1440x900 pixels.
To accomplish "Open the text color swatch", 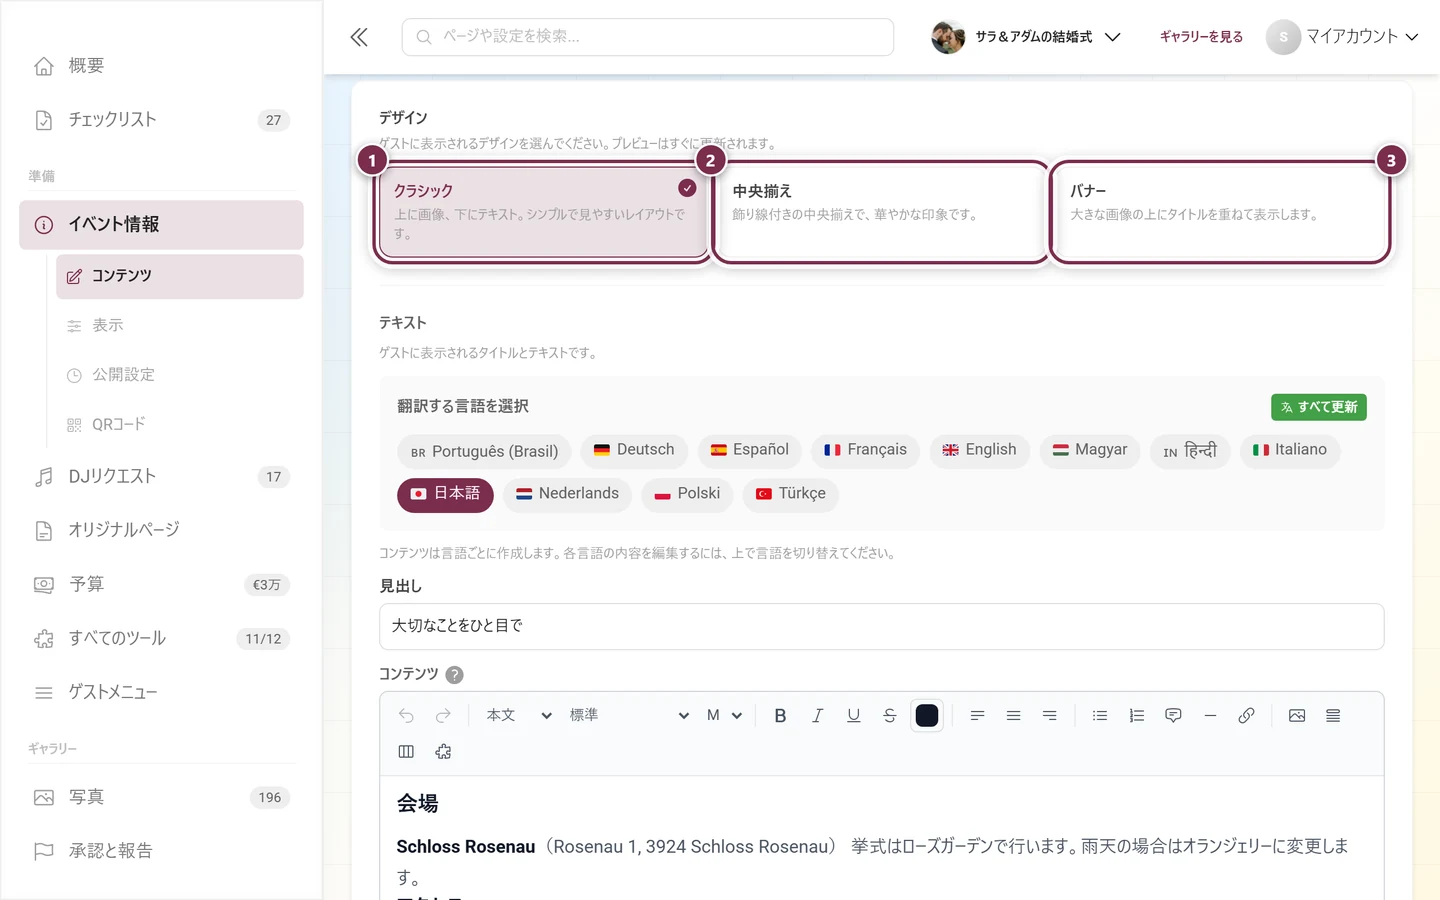I will click(927, 715).
